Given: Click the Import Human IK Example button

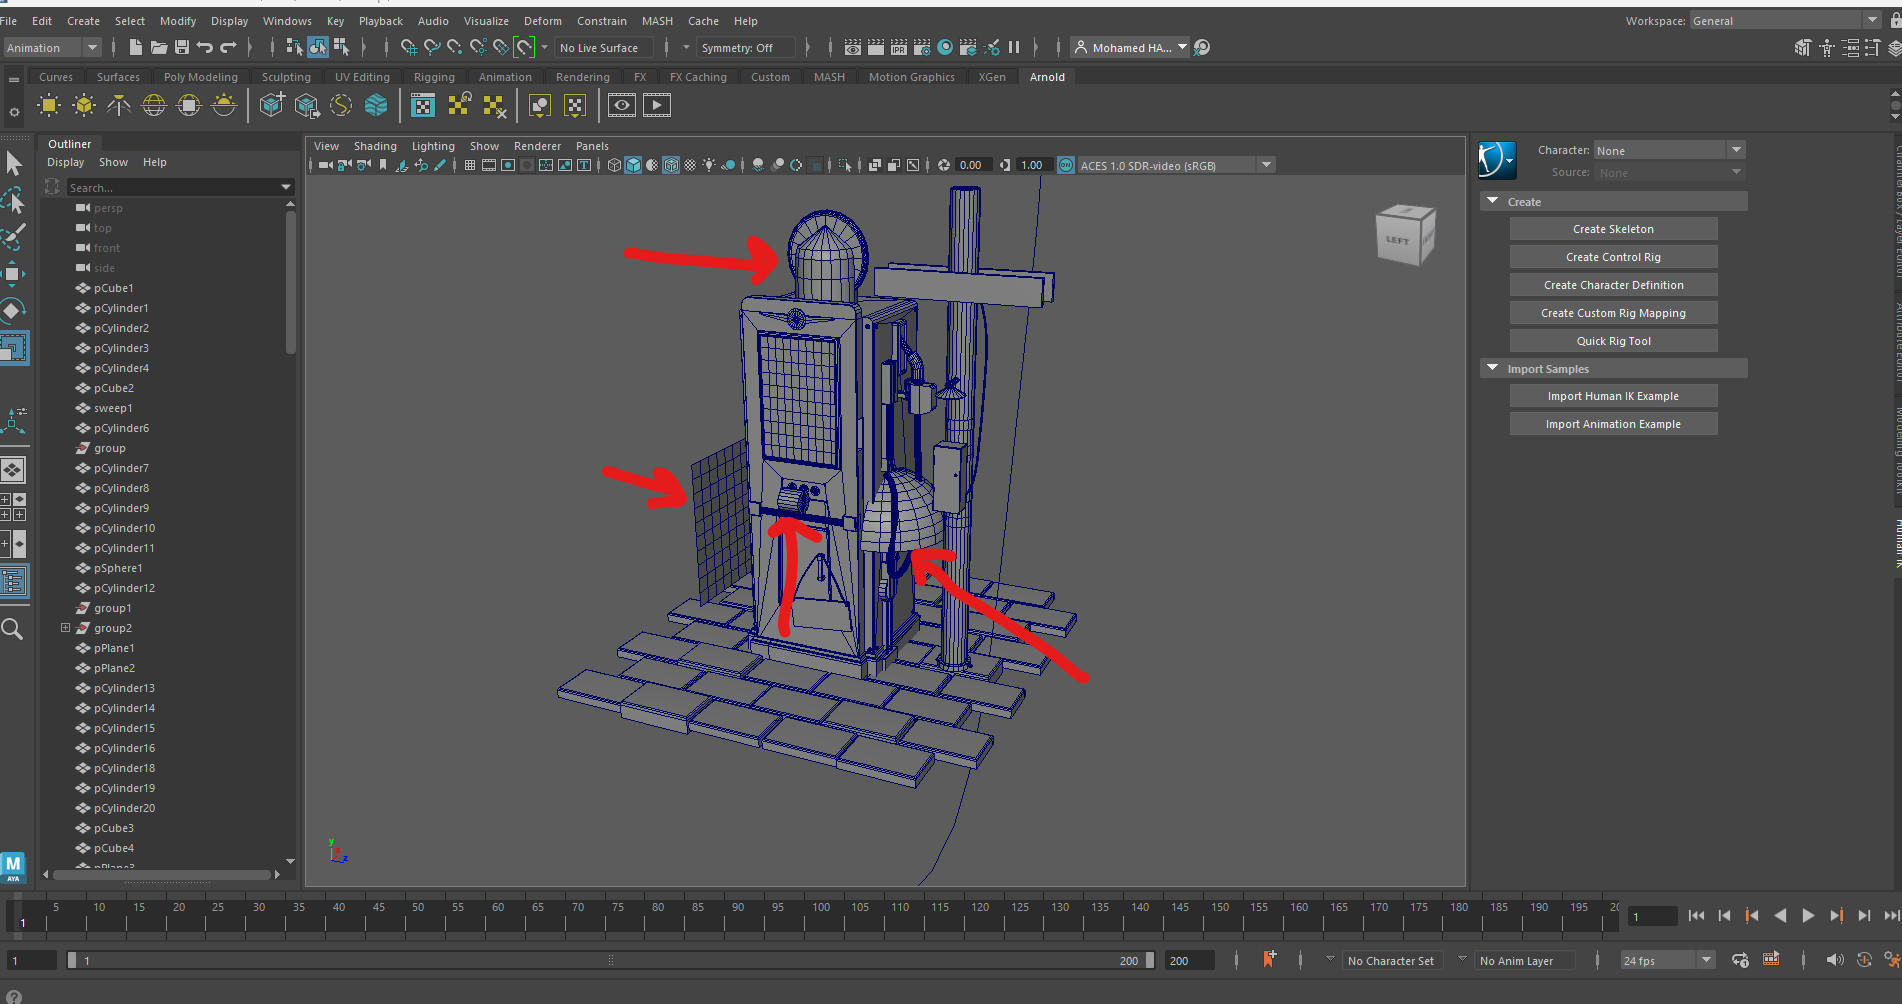Looking at the screenshot, I should coord(1612,395).
